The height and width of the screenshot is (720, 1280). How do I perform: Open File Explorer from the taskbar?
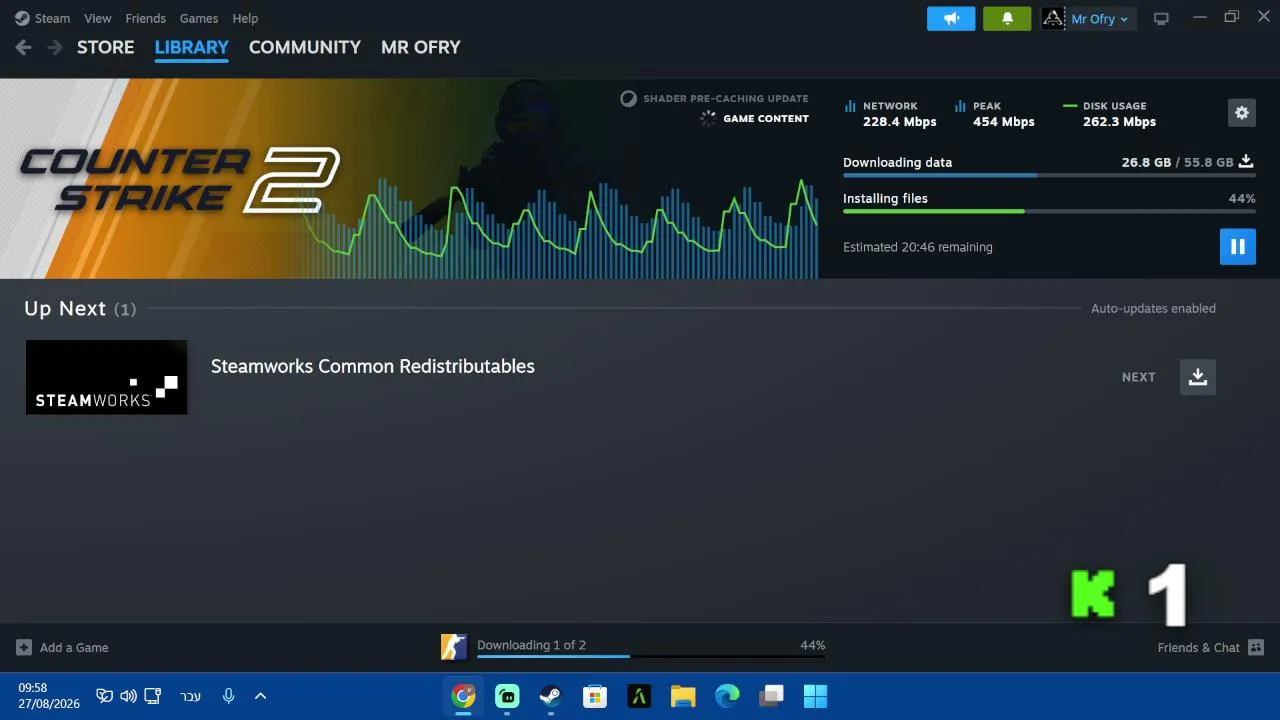(683, 696)
